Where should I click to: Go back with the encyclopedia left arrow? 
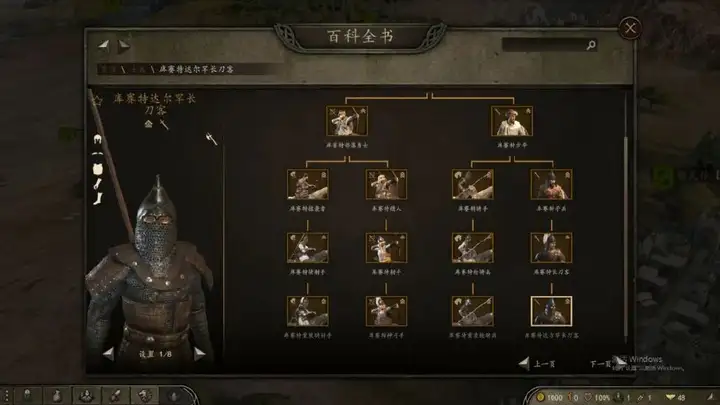[104, 45]
